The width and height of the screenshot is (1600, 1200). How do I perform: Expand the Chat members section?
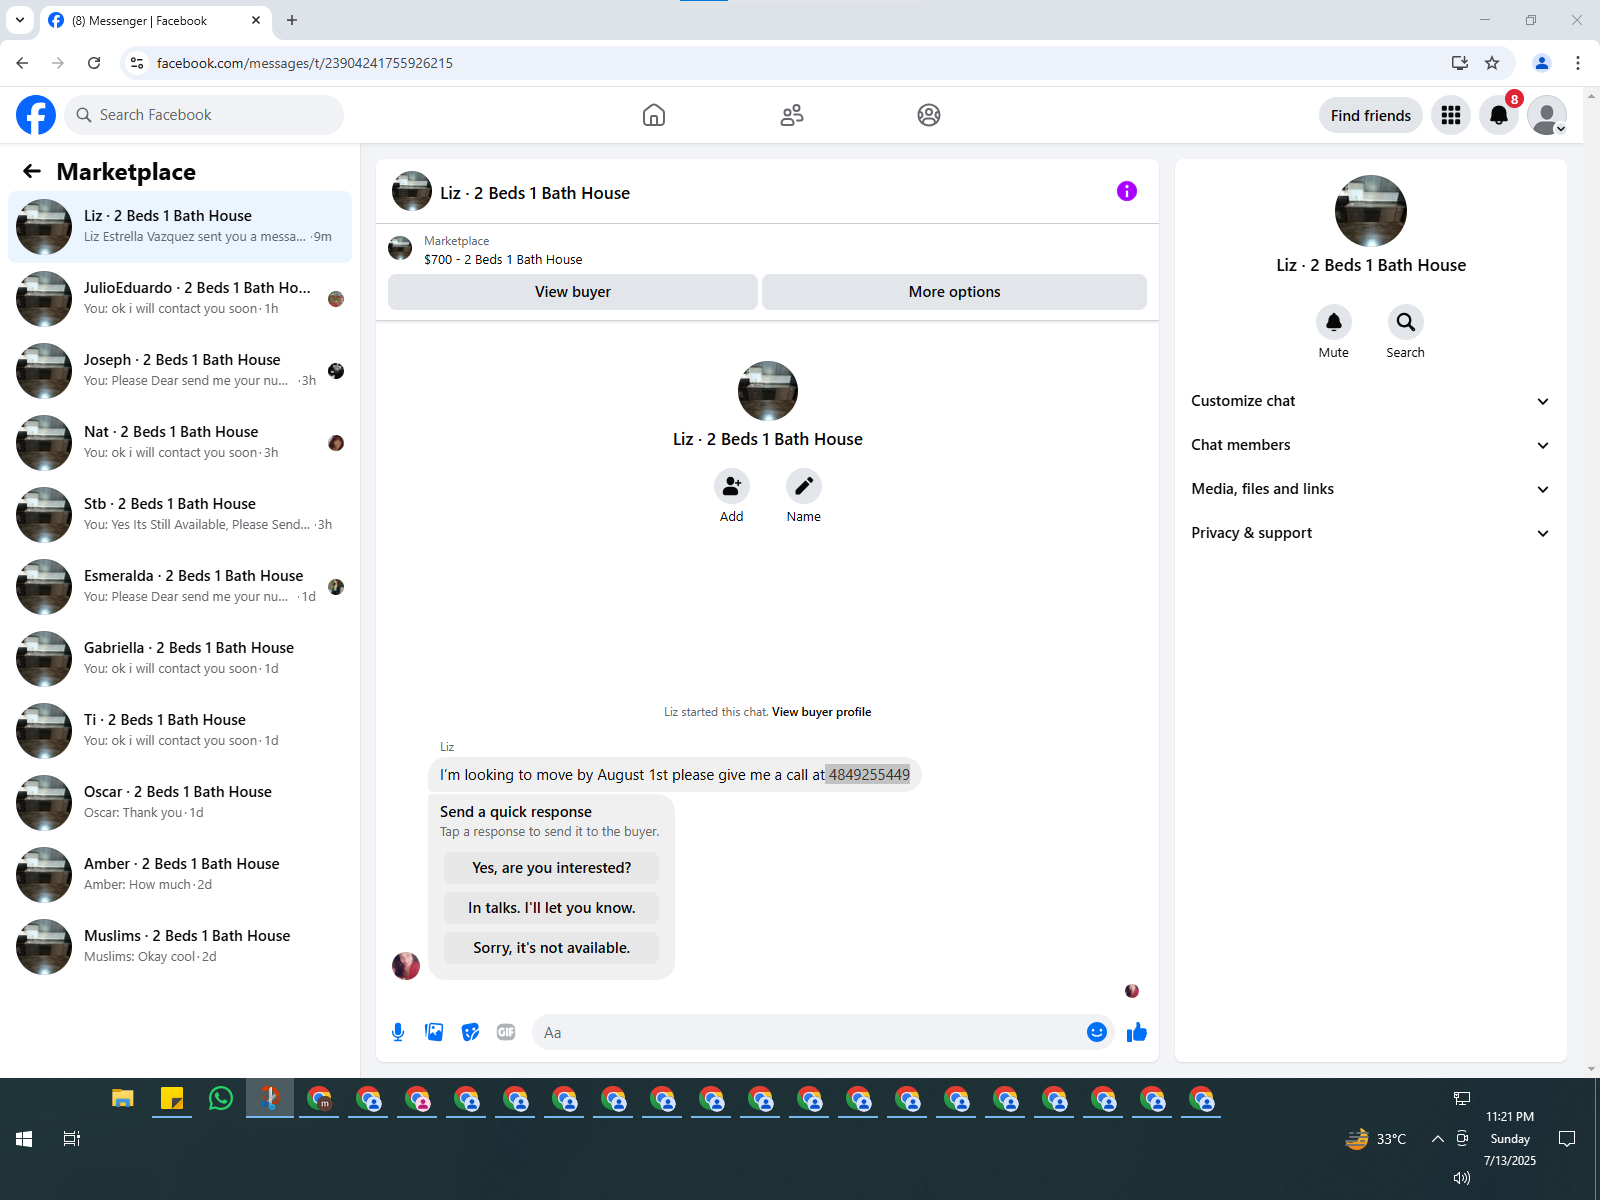[1371, 445]
